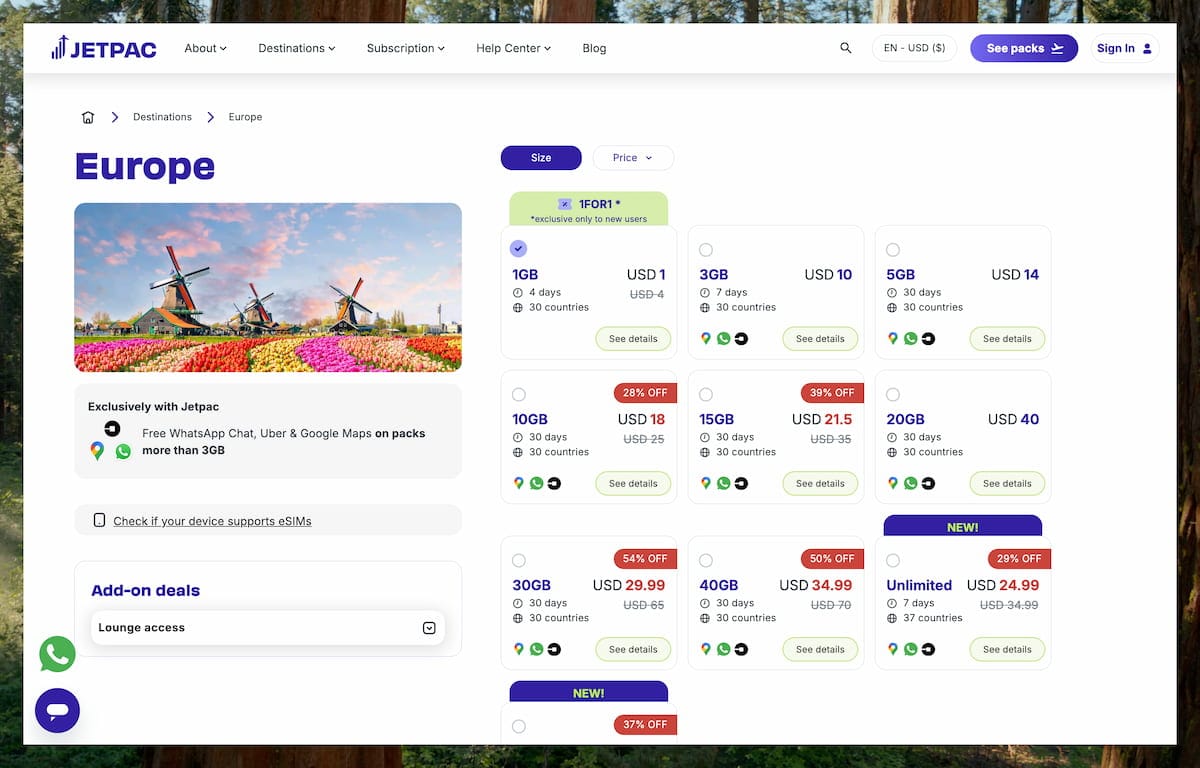Viewport: 1200px width, 768px height.
Task: Click the WhatsApp icon in Exclusively with Jetpac box
Action: click(x=123, y=451)
